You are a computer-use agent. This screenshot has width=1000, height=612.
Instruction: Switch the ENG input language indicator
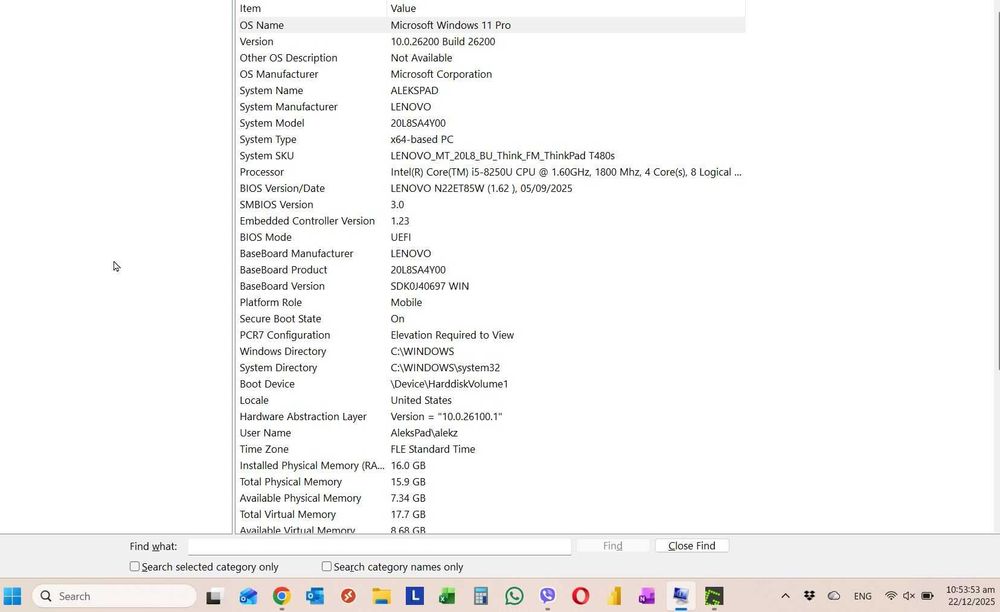(x=862, y=596)
